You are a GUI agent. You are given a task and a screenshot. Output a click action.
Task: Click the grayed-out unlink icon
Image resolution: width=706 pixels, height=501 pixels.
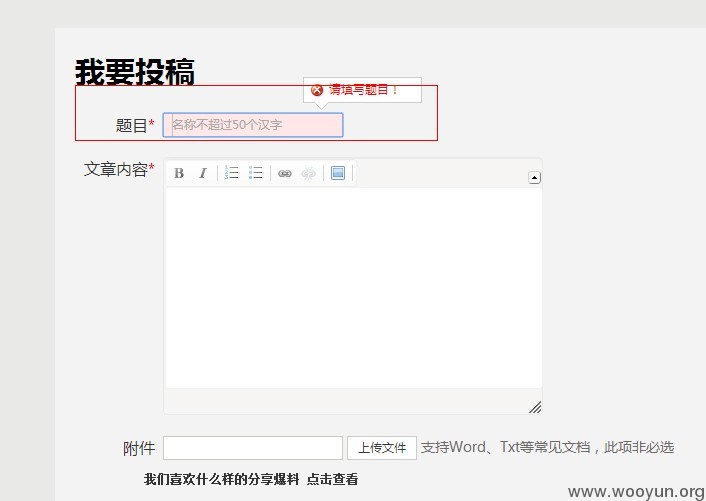pos(308,173)
